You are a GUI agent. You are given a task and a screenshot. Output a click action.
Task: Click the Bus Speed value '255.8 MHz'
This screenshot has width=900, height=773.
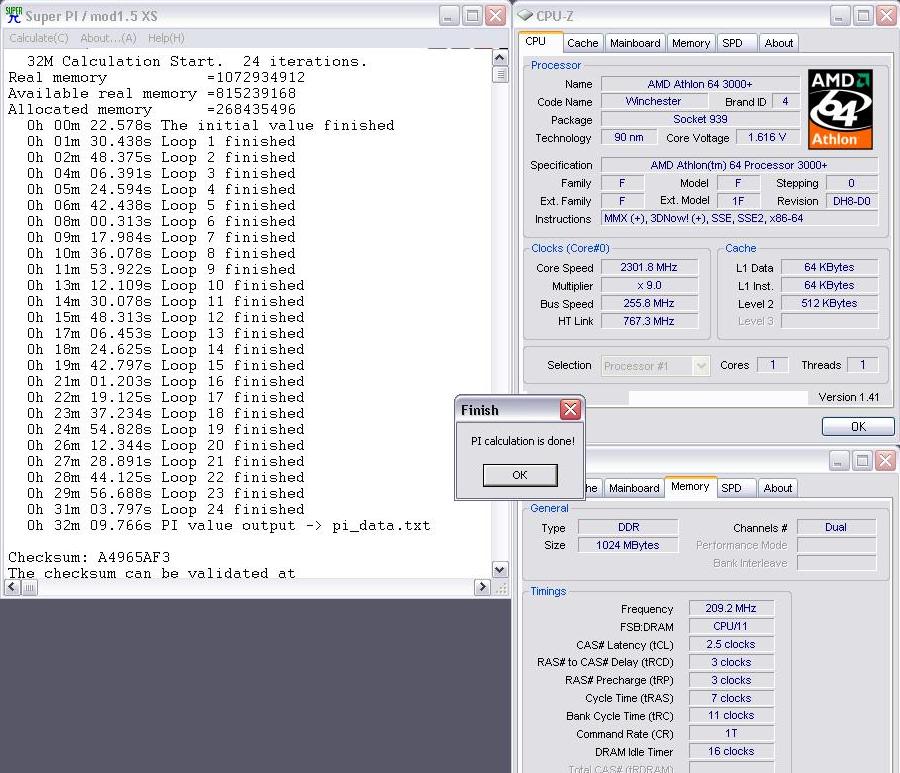coord(649,303)
